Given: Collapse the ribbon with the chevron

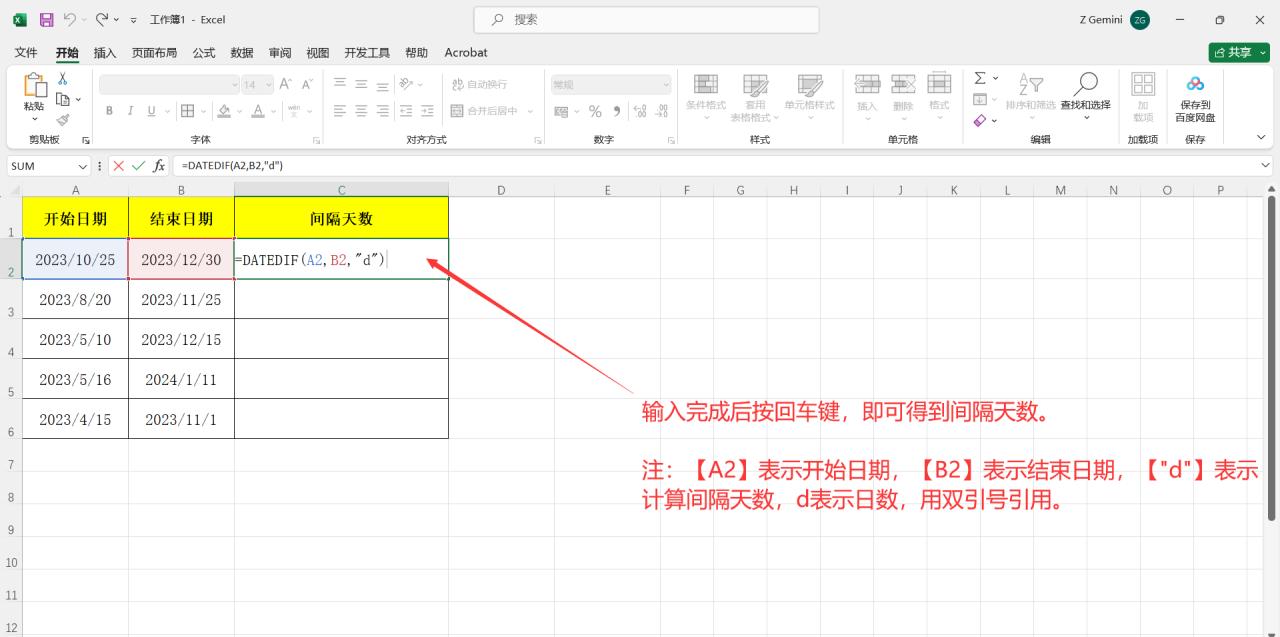Looking at the screenshot, I should coord(1261,137).
